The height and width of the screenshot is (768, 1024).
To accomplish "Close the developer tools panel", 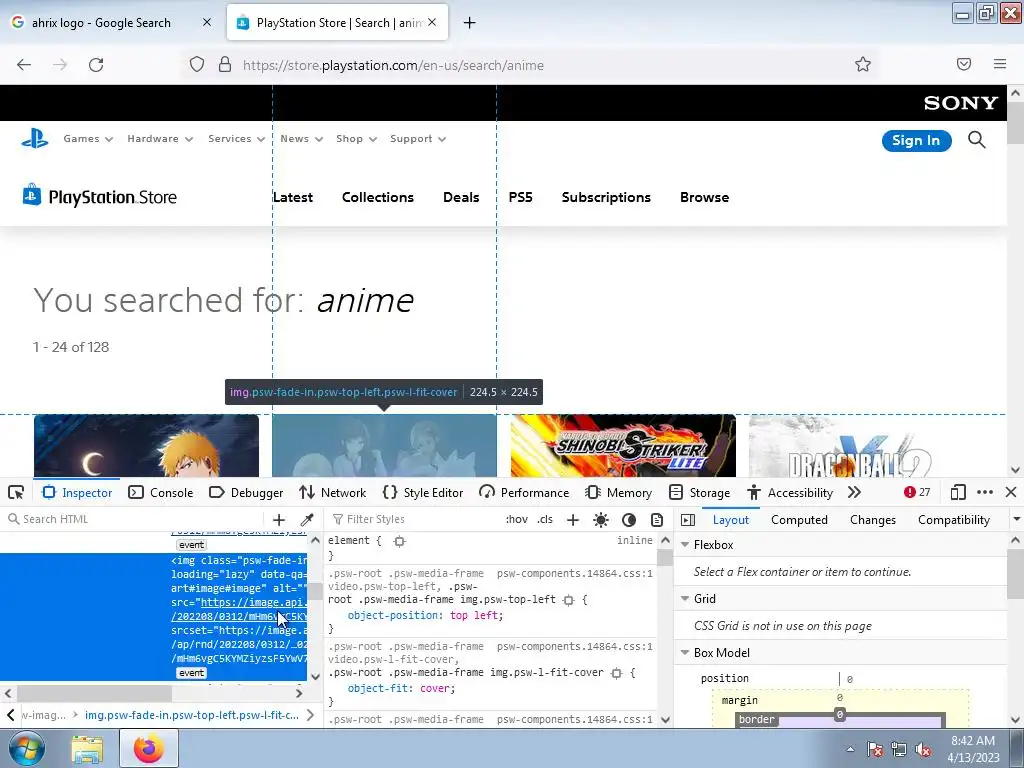I will (1011, 492).
